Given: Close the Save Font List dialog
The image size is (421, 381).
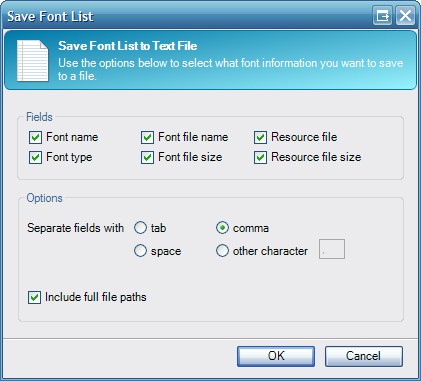Looking at the screenshot, I should [x=405, y=16].
